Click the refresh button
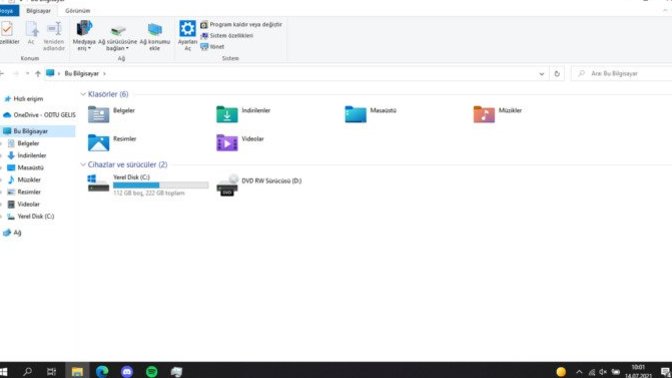Viewport: 672px width, 378px height. pyautogui.click(x=557, y=74)
